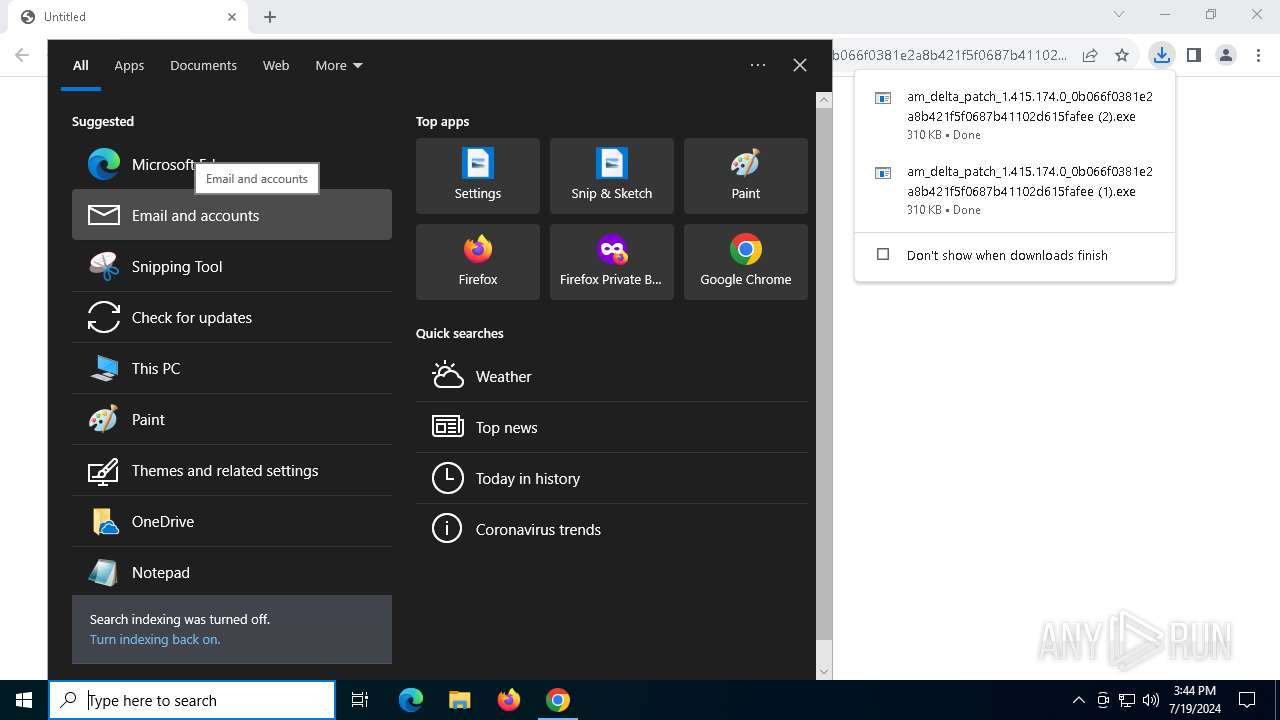Run Weather quick search
Screen dimensions: 1280x720
click(x=612, y=376)
